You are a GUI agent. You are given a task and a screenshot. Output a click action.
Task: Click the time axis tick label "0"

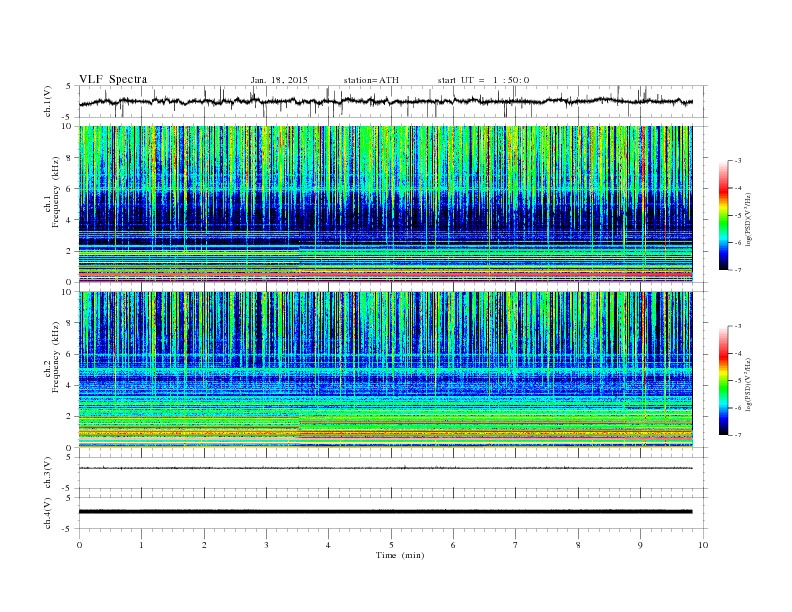(x=79, y=545)
